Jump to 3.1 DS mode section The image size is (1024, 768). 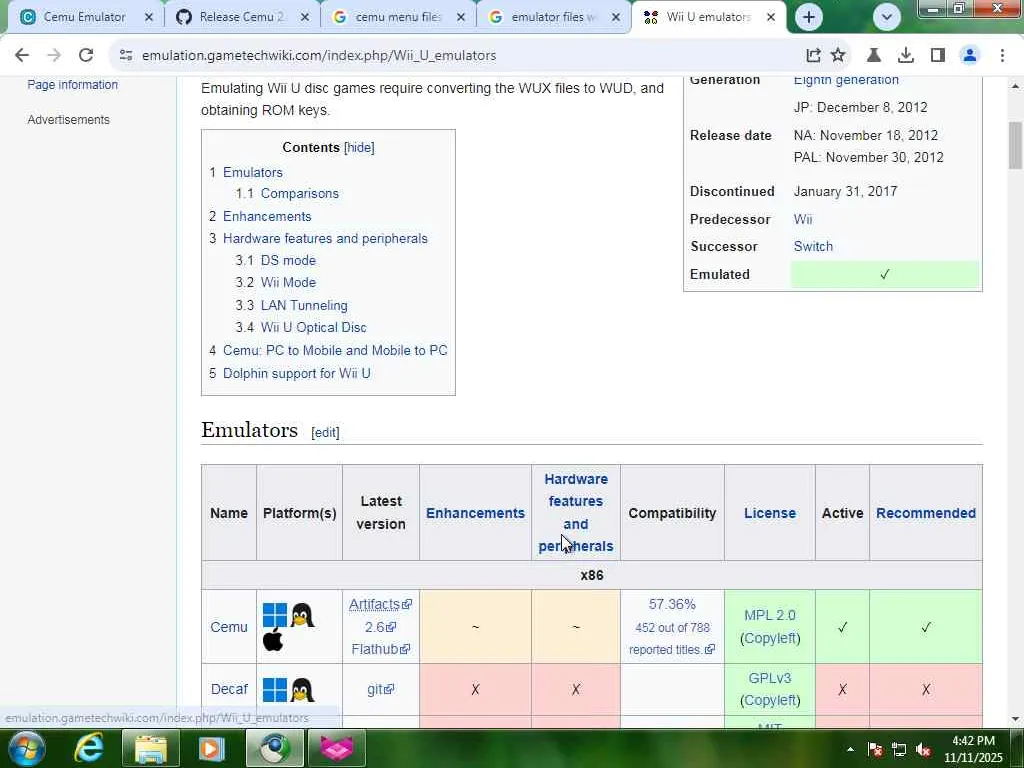coord(276,261)
